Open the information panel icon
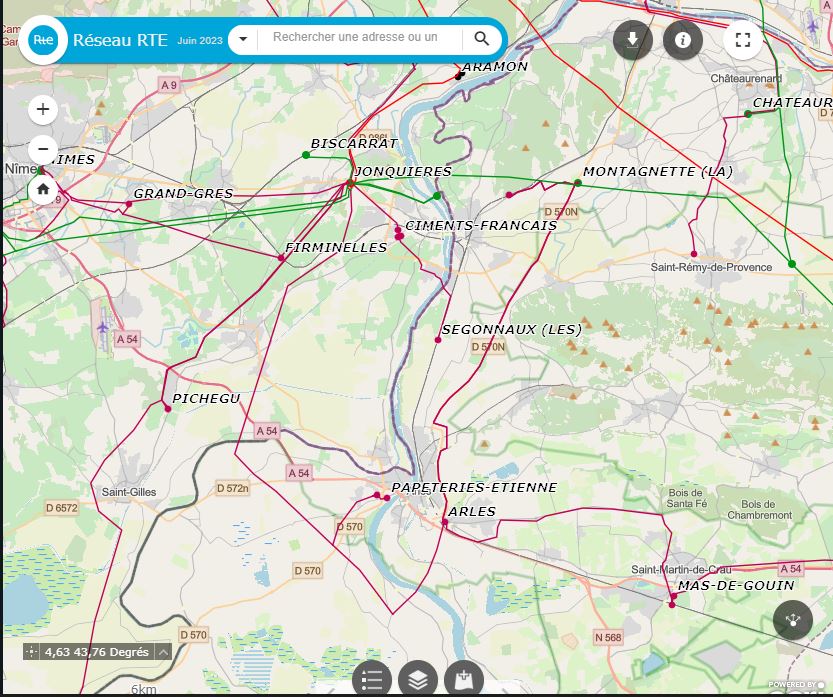833x697 pixels. point(683,40)
